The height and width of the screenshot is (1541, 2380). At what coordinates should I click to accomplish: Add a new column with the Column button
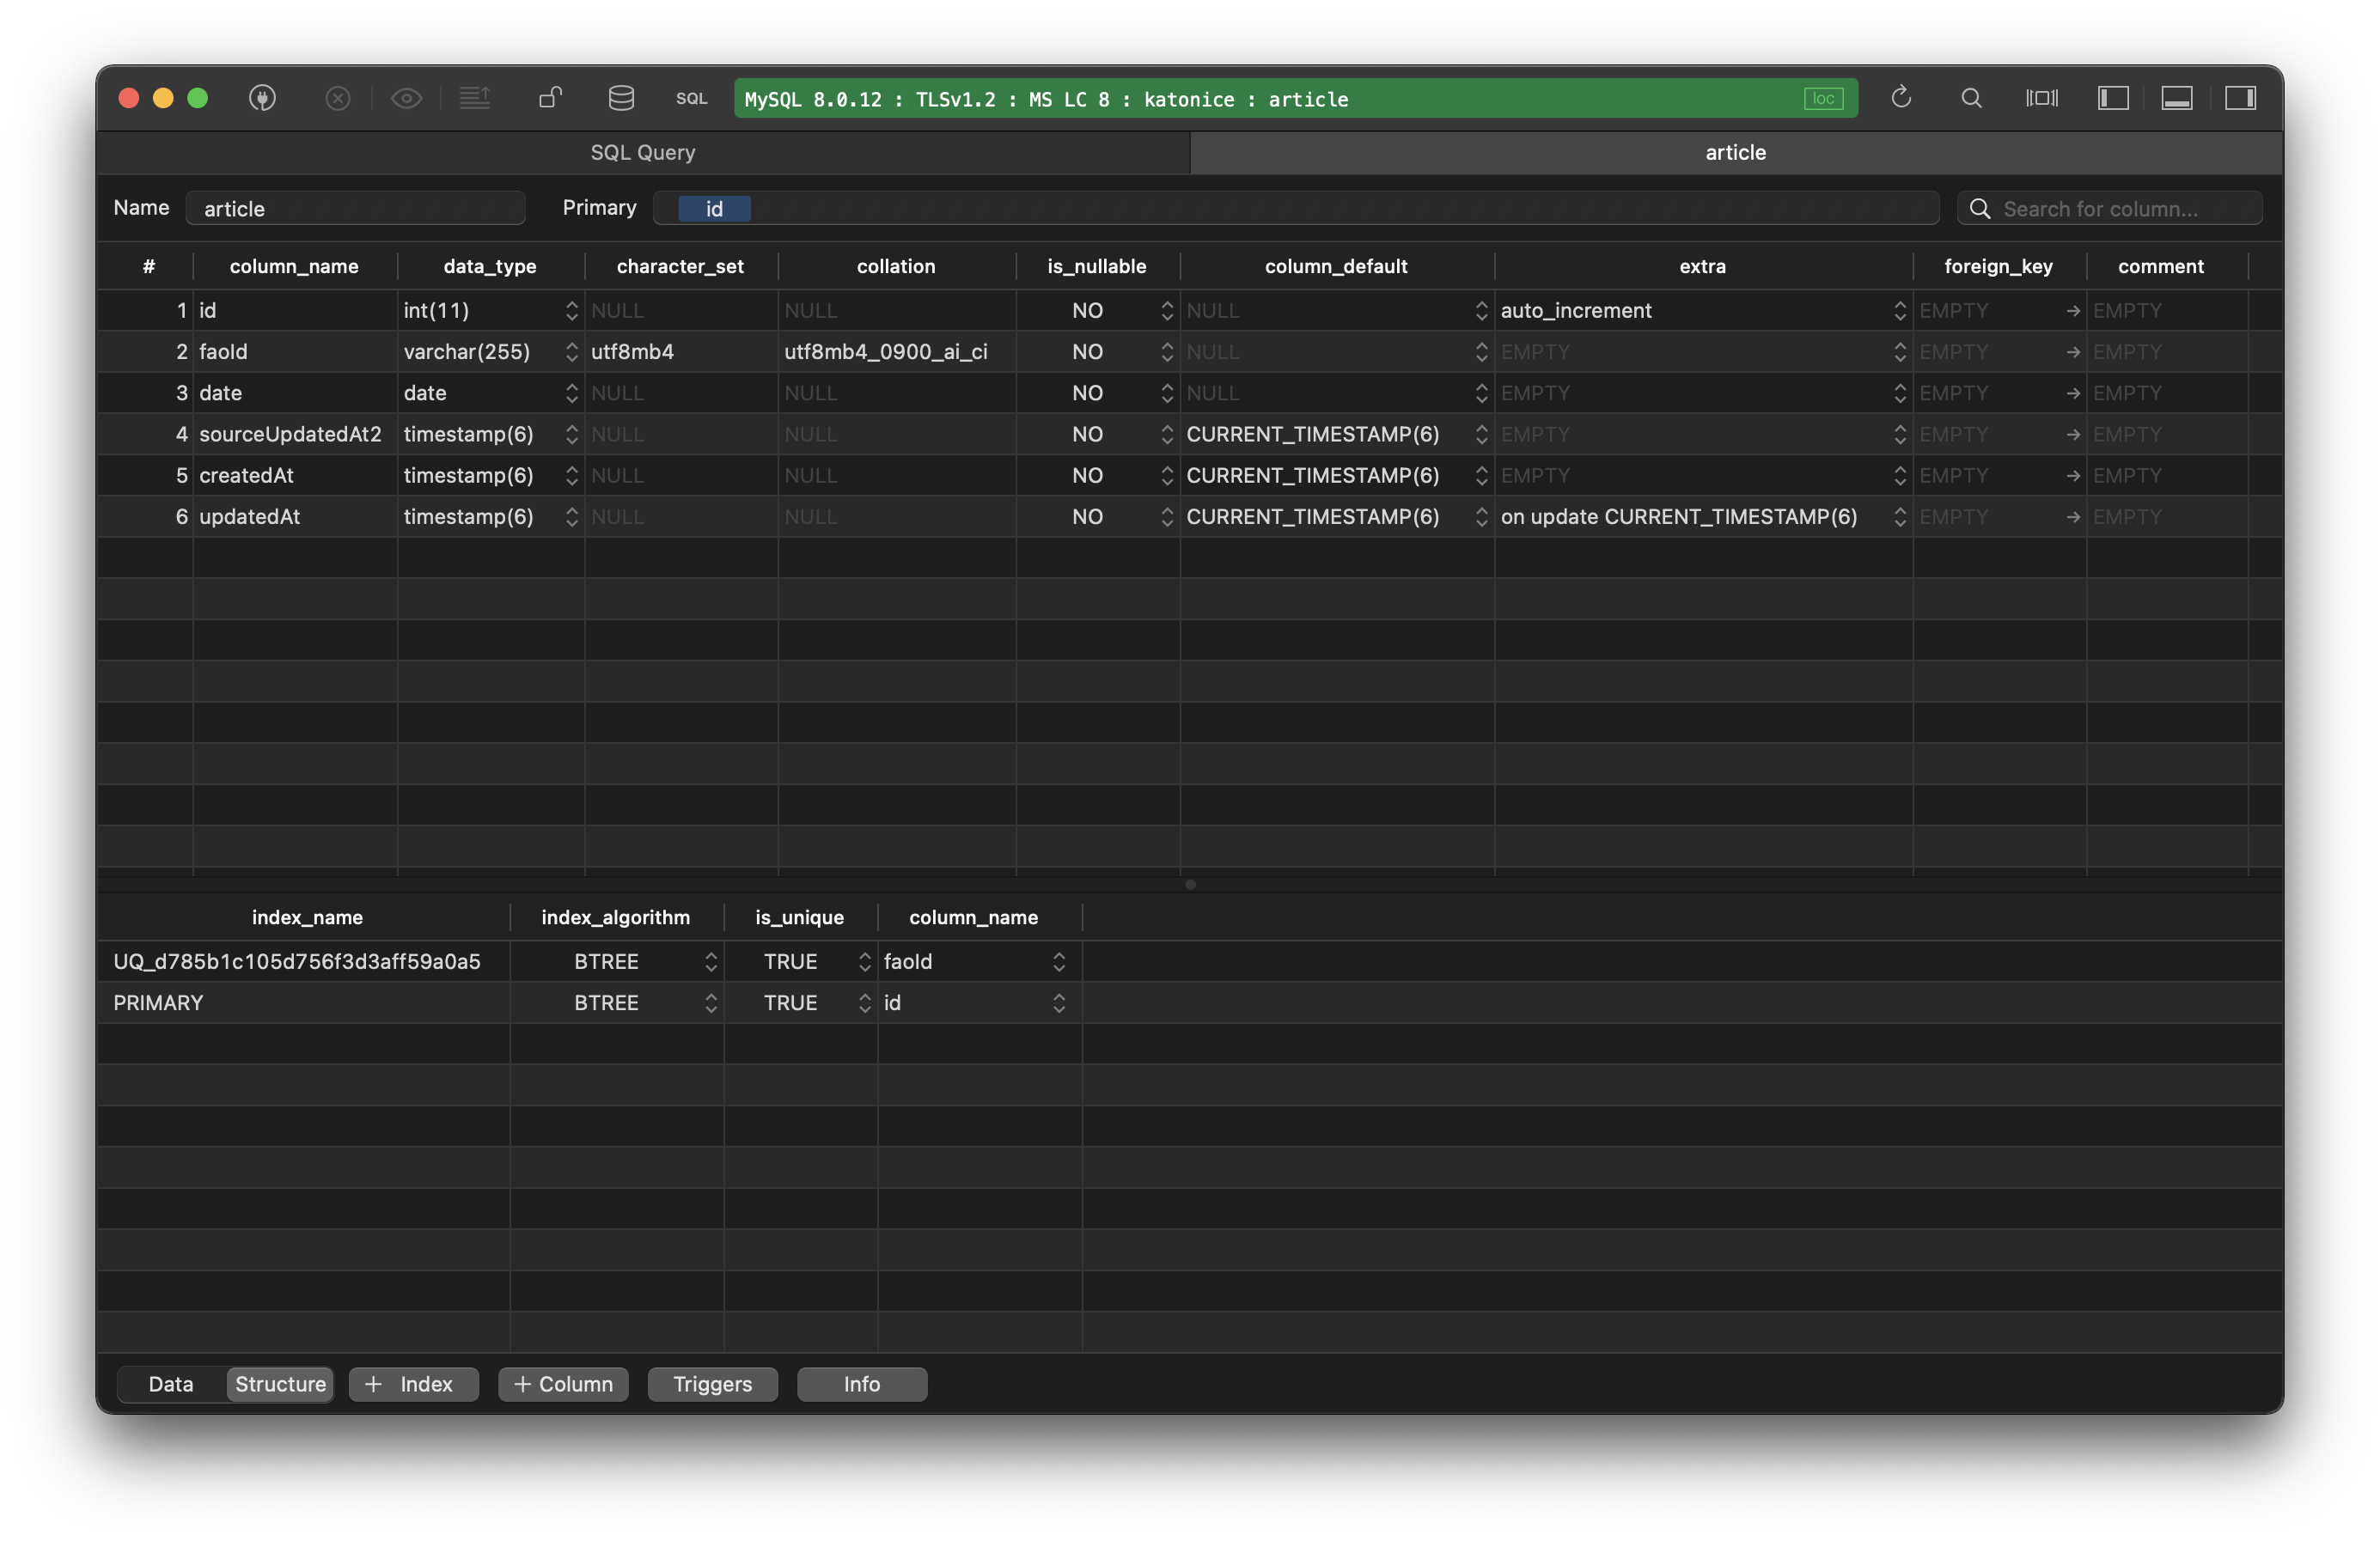click(562, 1384)
